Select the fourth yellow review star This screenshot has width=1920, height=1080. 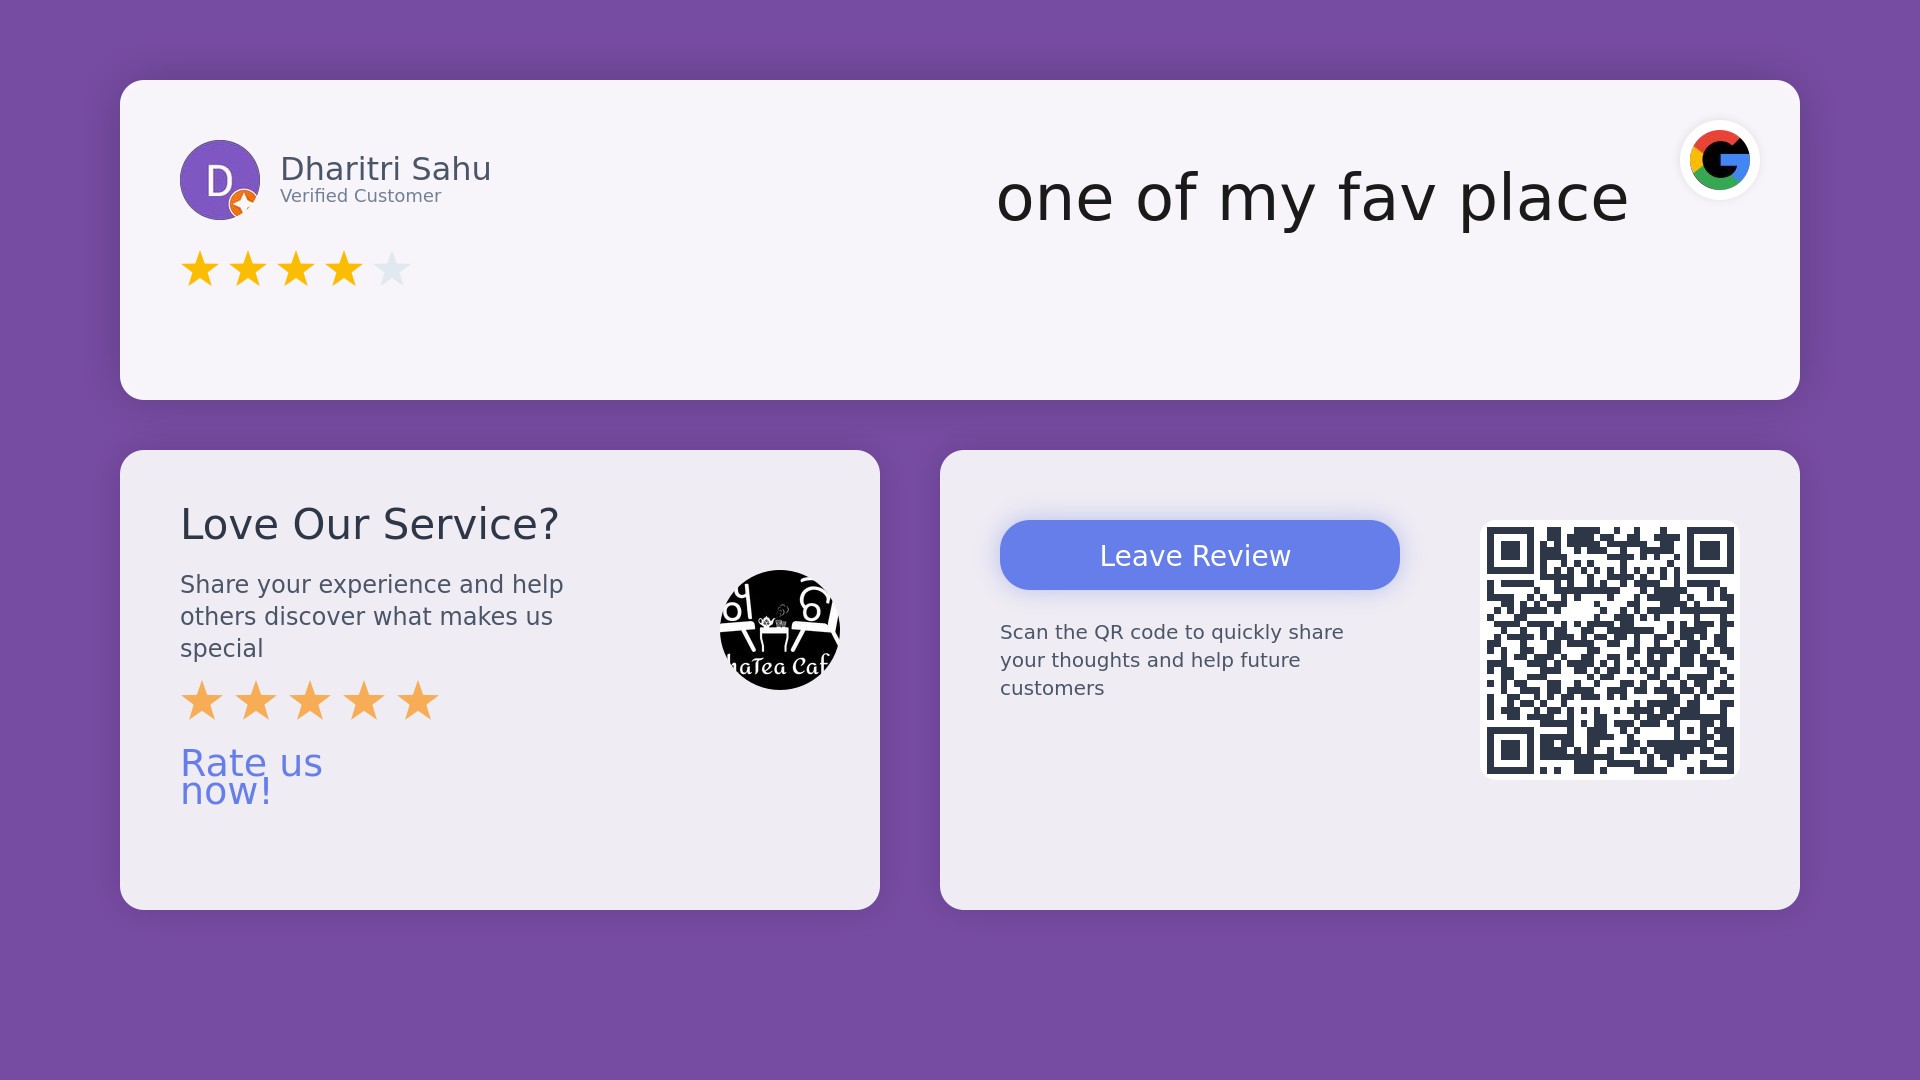click(x=344, y=269)
